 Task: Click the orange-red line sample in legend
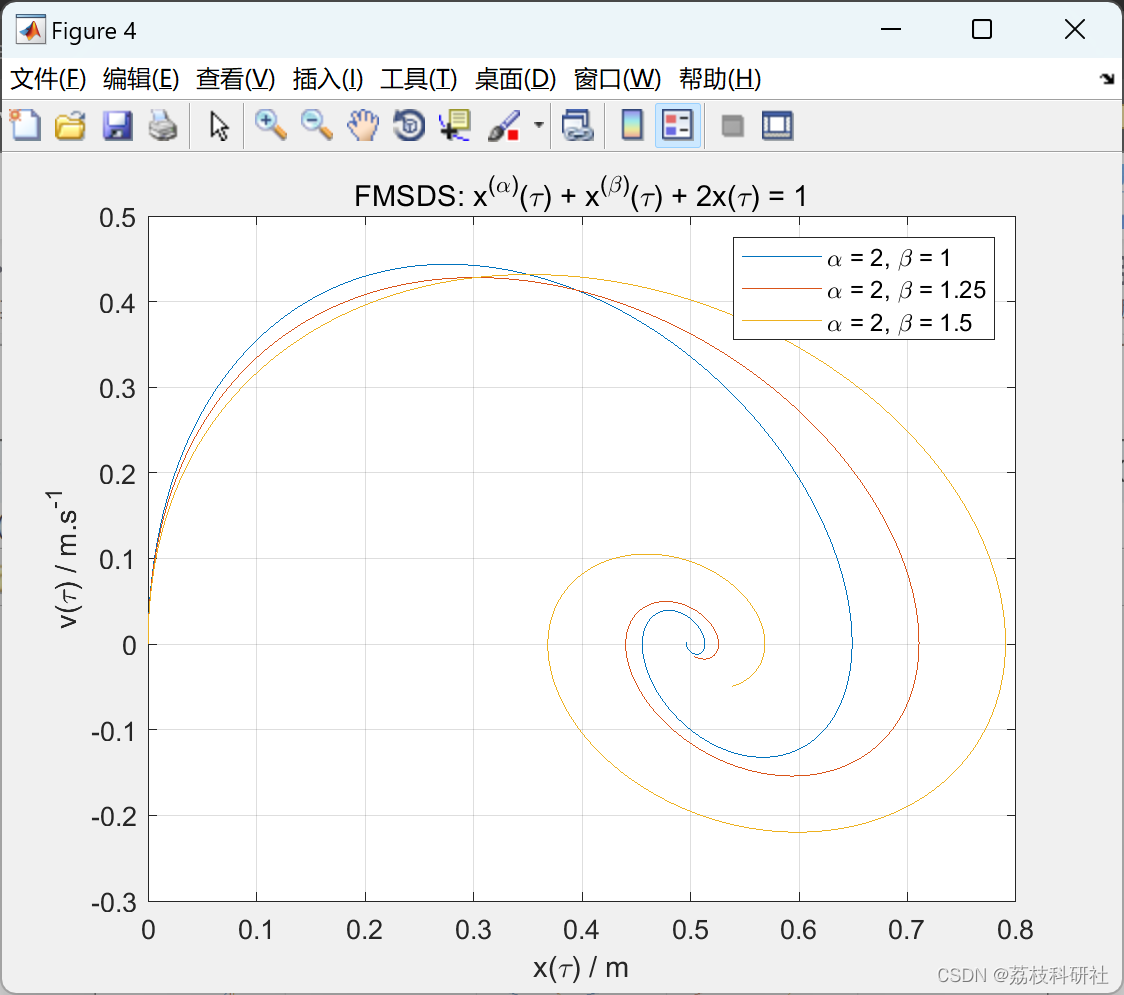coord(781,289)
